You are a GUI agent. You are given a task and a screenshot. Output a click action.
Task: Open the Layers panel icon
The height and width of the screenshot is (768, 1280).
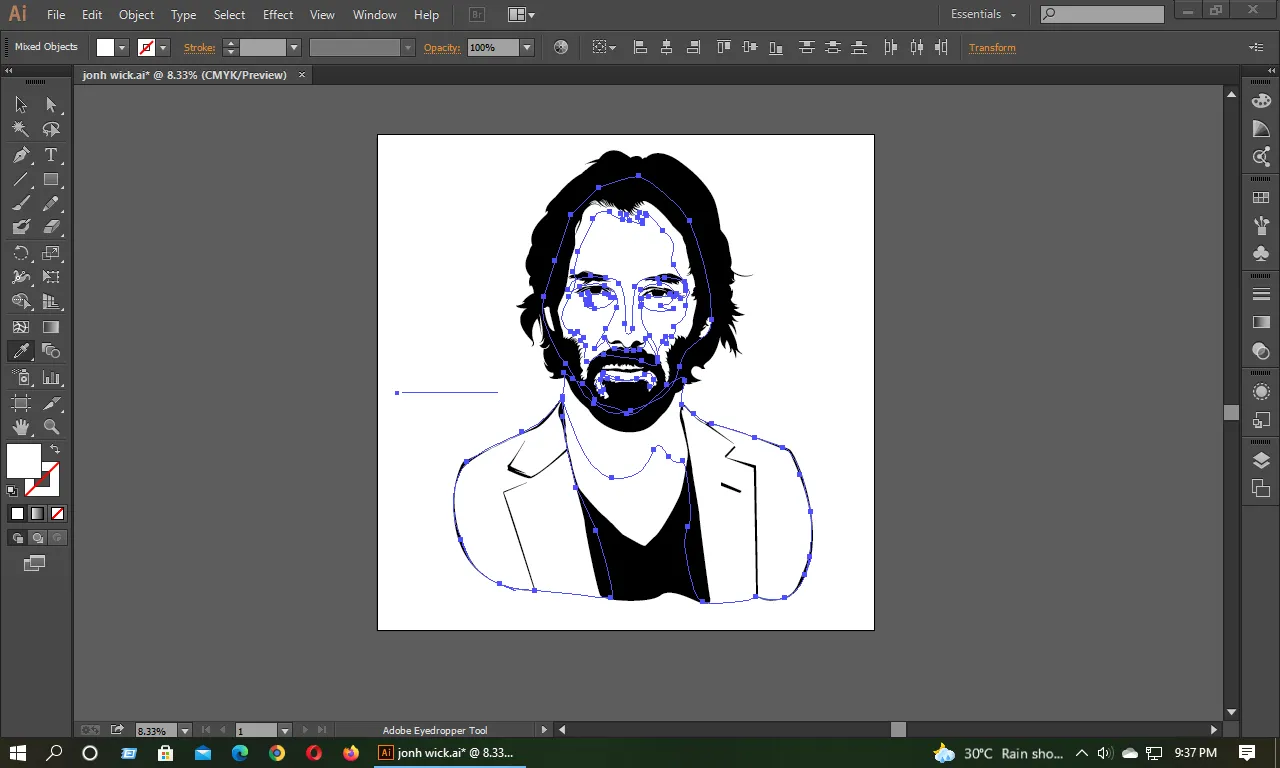1261,460
